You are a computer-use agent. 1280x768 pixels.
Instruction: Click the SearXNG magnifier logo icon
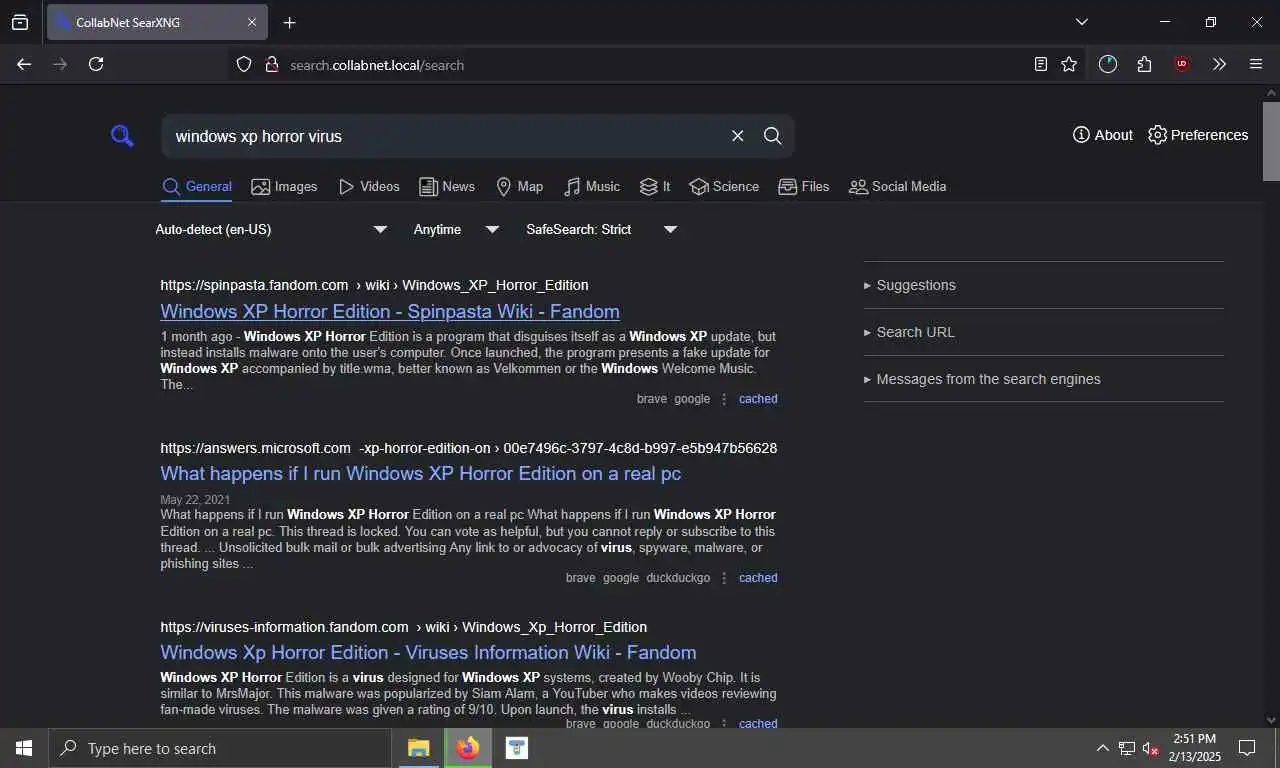pos(122,136)
